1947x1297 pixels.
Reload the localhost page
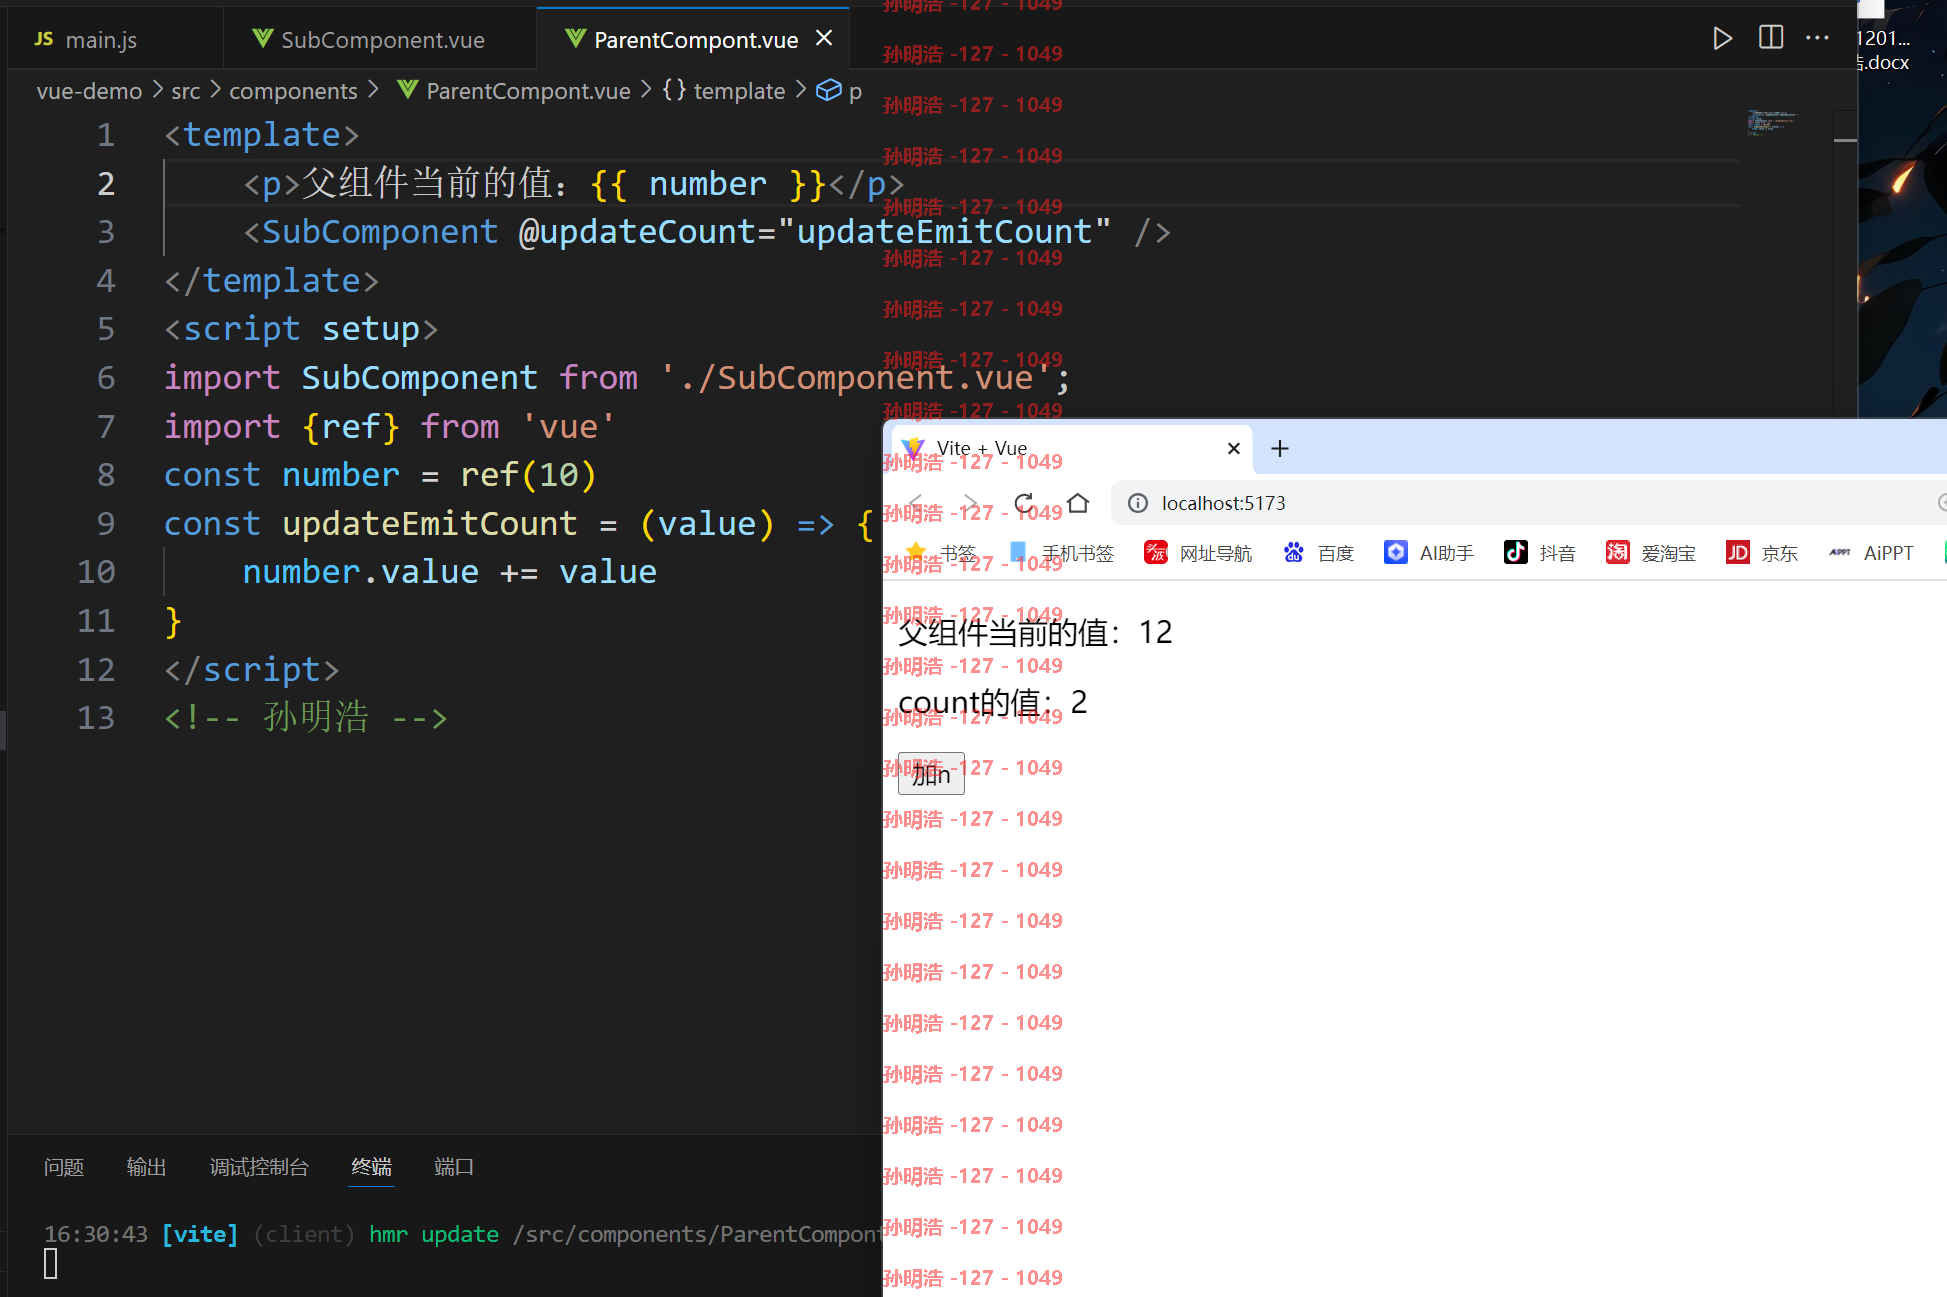point(1024,503)
